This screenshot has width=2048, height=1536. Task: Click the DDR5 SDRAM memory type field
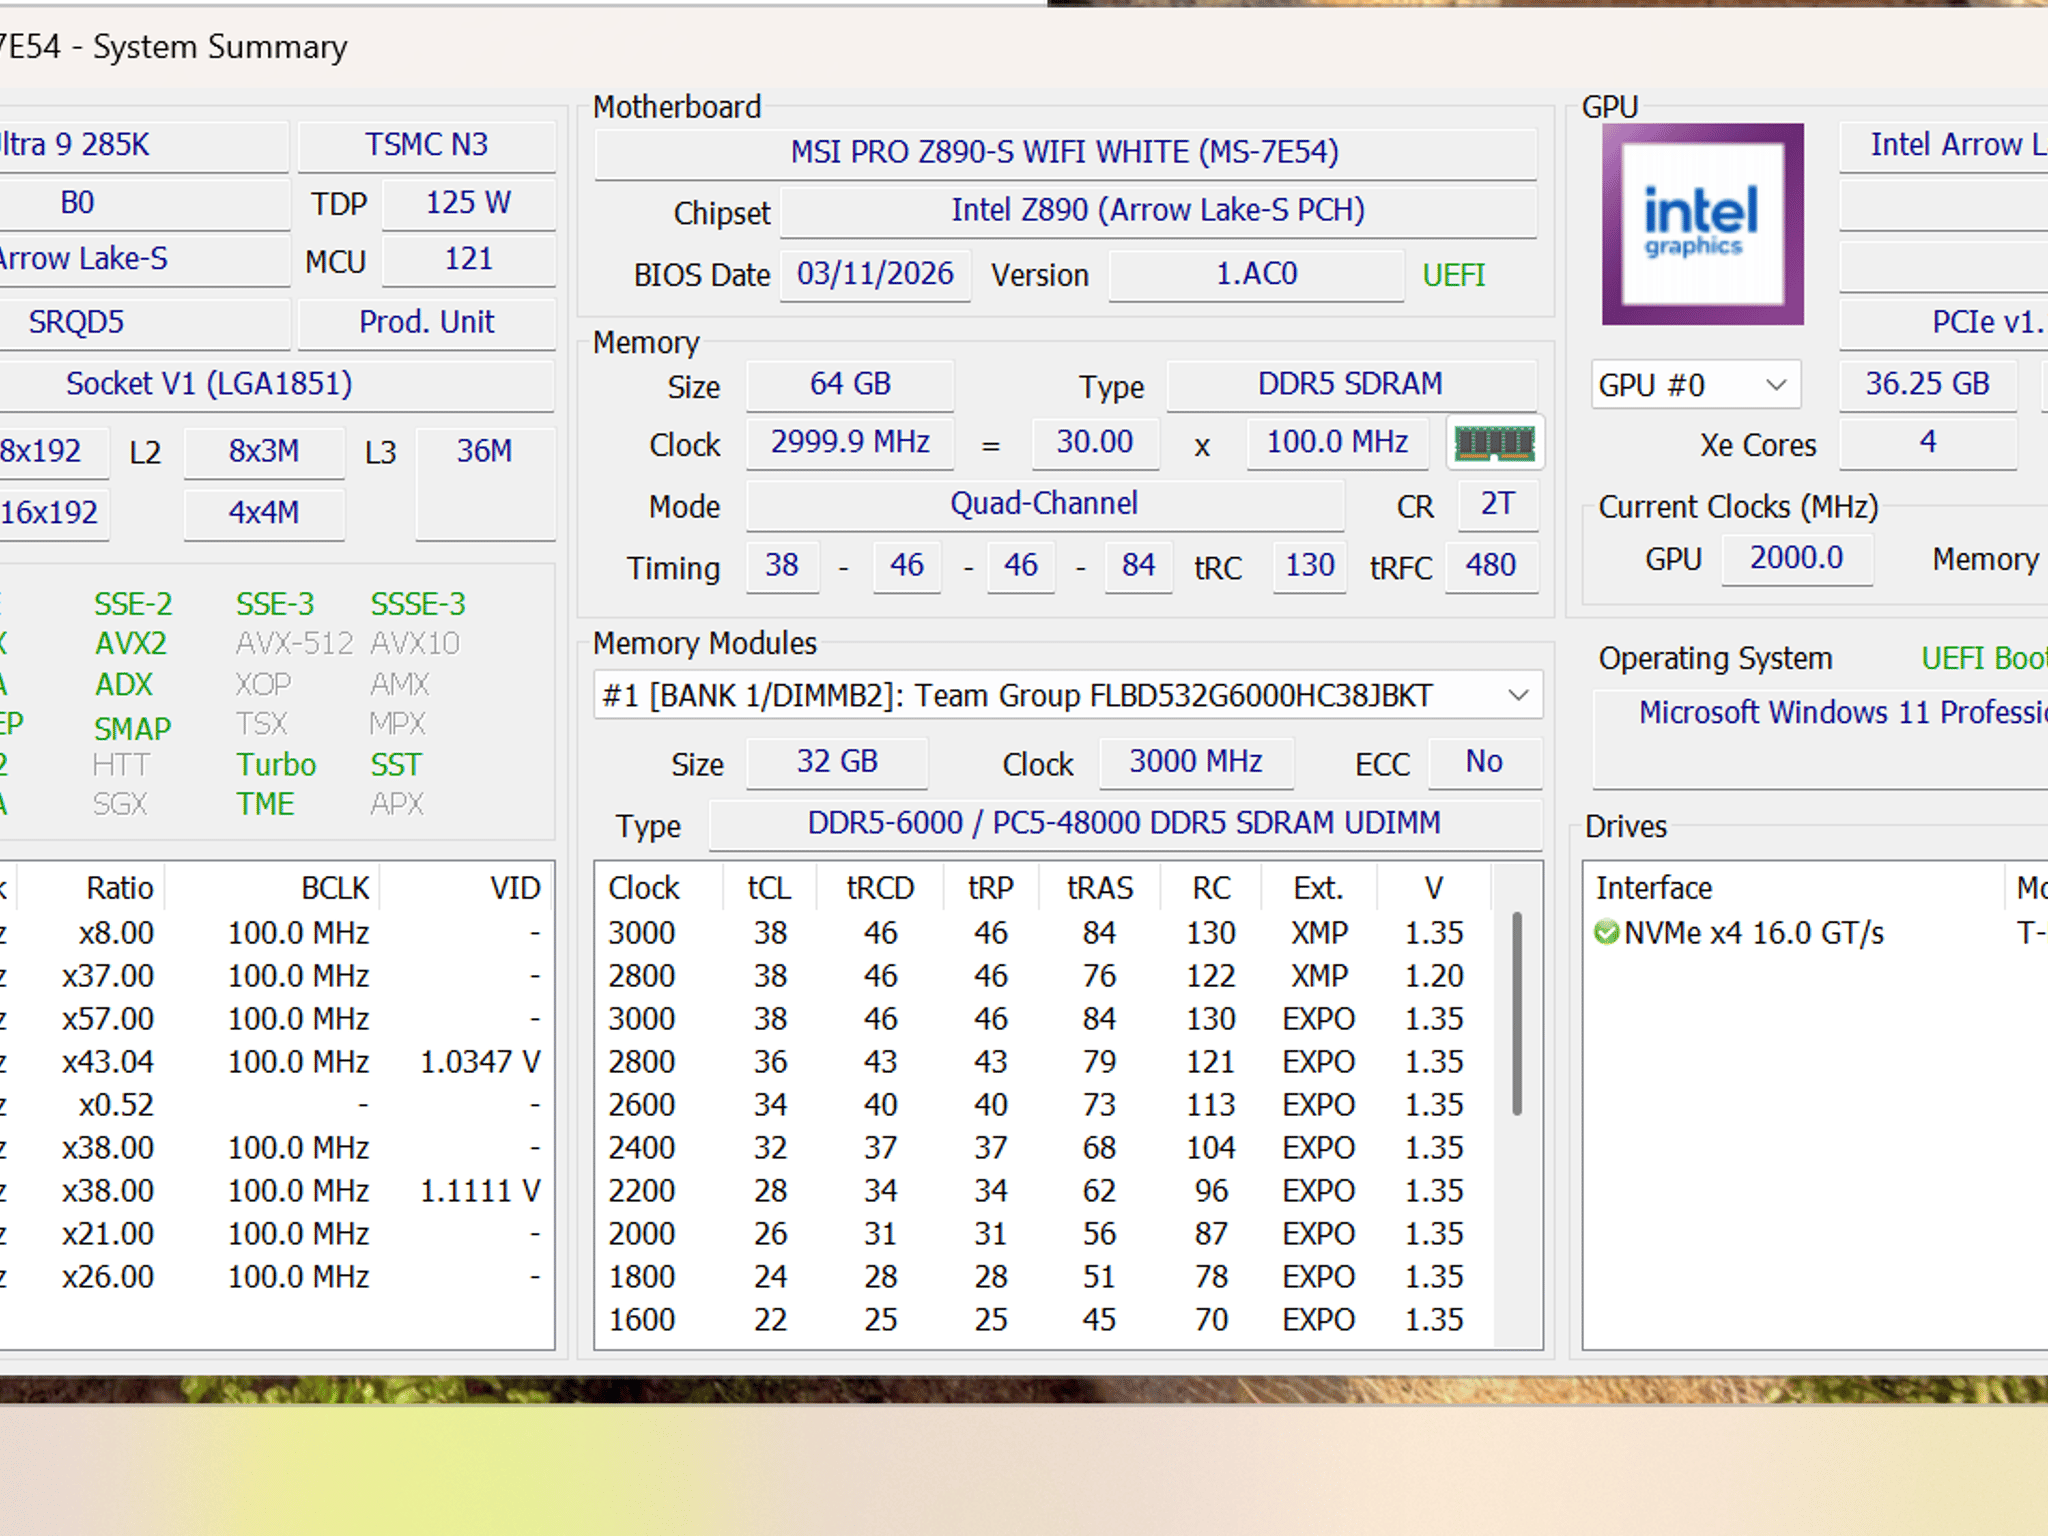1351,384
